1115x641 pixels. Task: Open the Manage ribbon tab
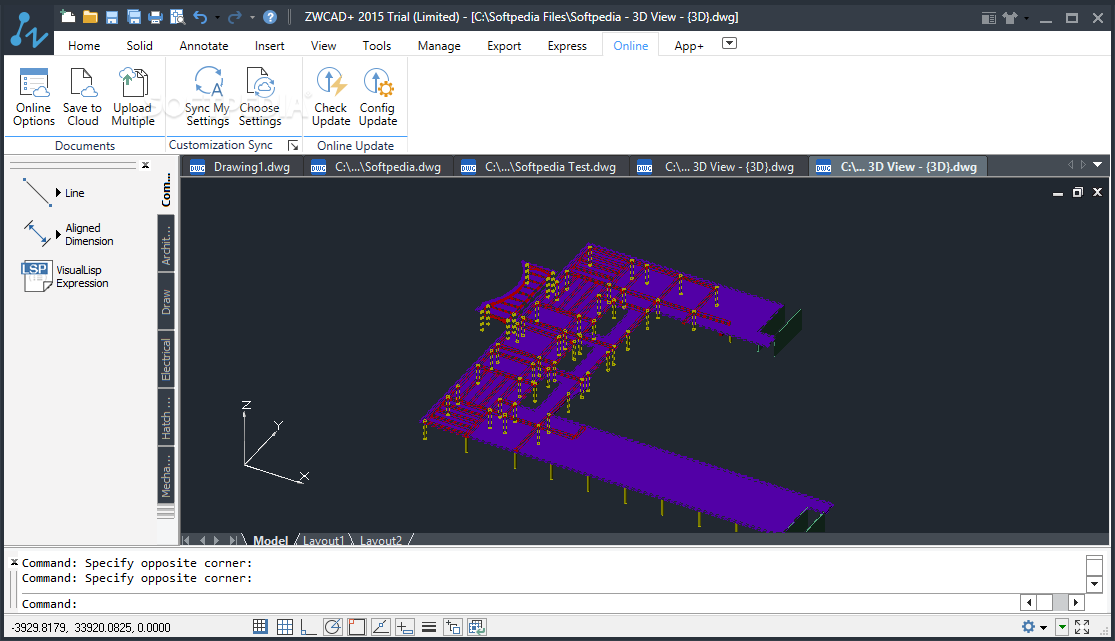(439, 46)
